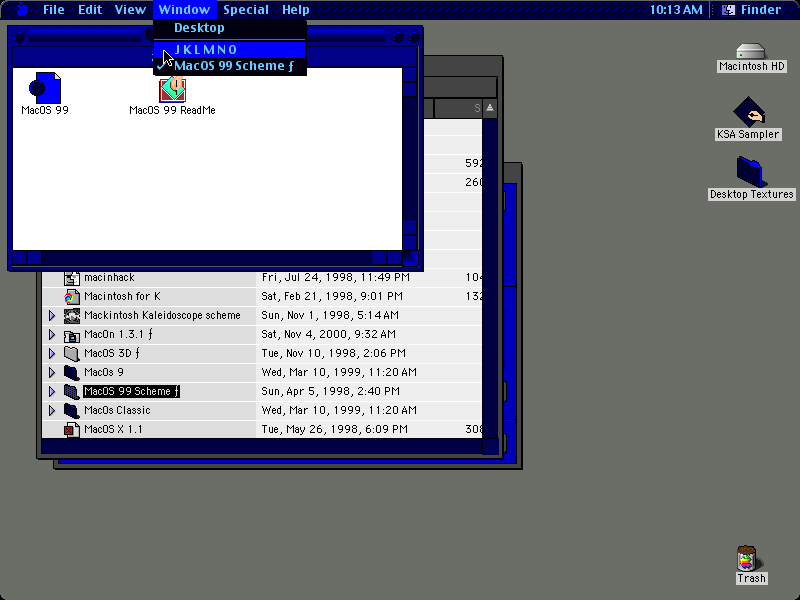
Task: Open the View menu
Action: coord(130,10)
